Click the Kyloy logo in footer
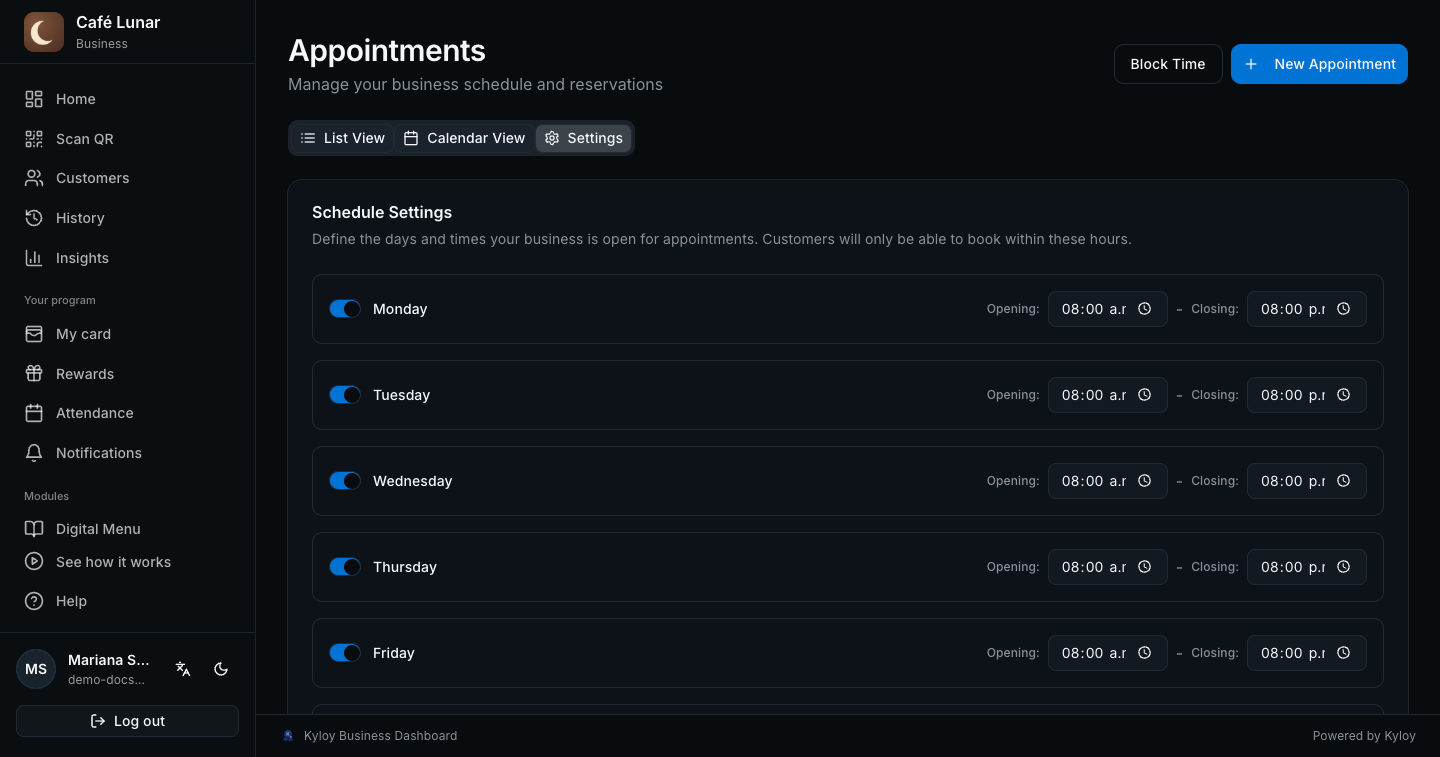 pos(289,736)
